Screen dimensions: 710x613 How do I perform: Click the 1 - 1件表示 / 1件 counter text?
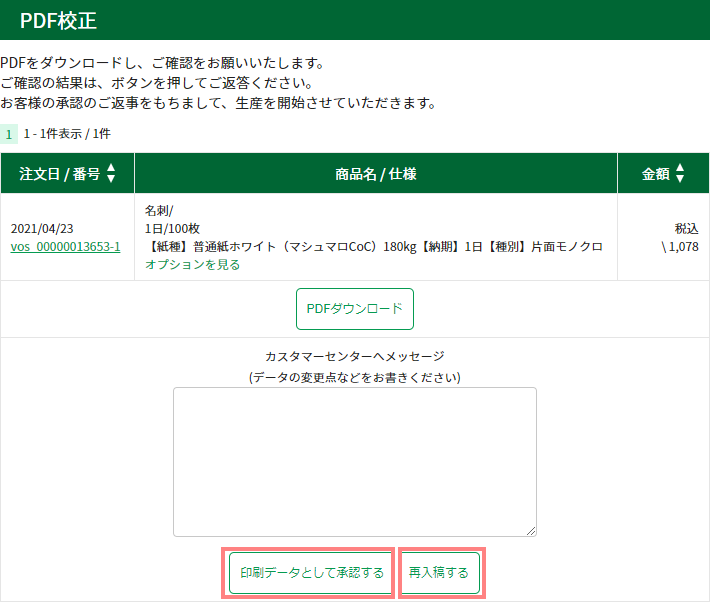pos(67,133)
